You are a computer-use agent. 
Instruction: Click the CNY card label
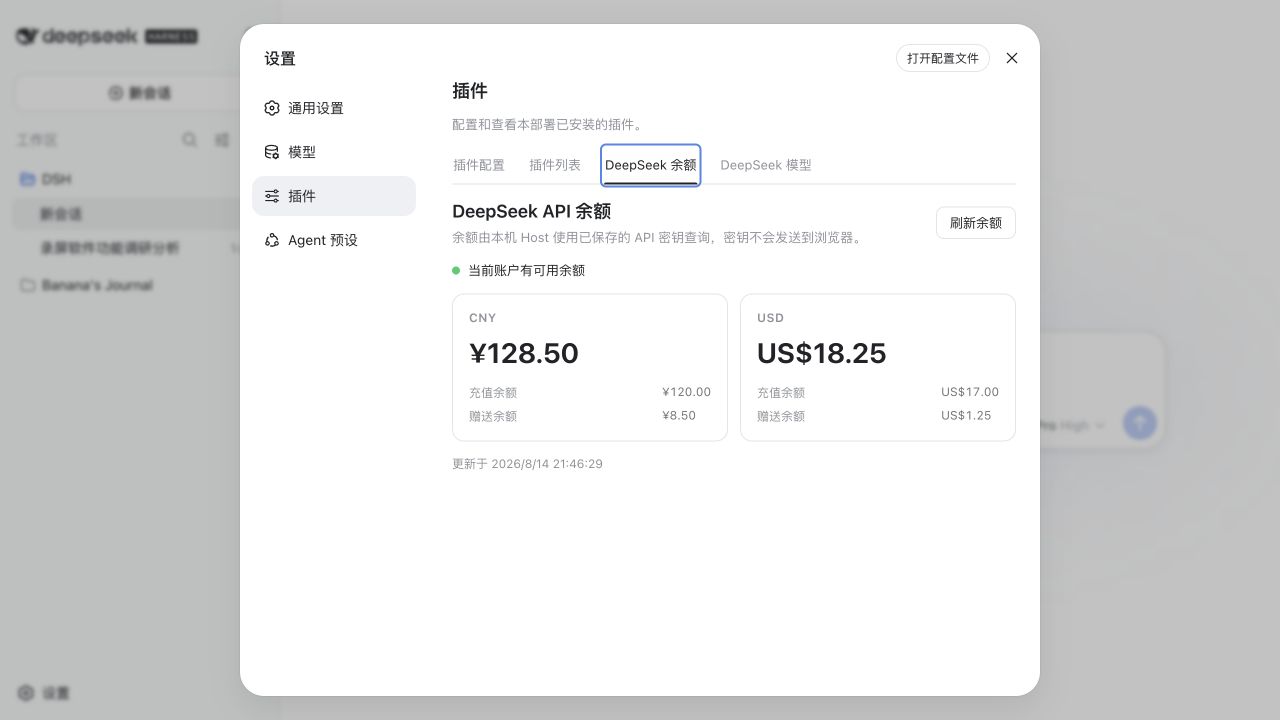(483, 318)
